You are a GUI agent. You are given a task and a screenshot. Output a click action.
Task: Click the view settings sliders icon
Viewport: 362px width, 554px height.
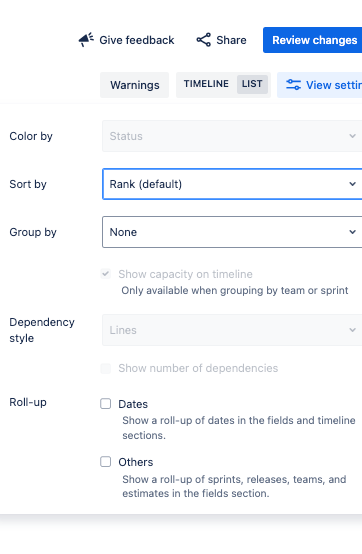click(293, 85)
